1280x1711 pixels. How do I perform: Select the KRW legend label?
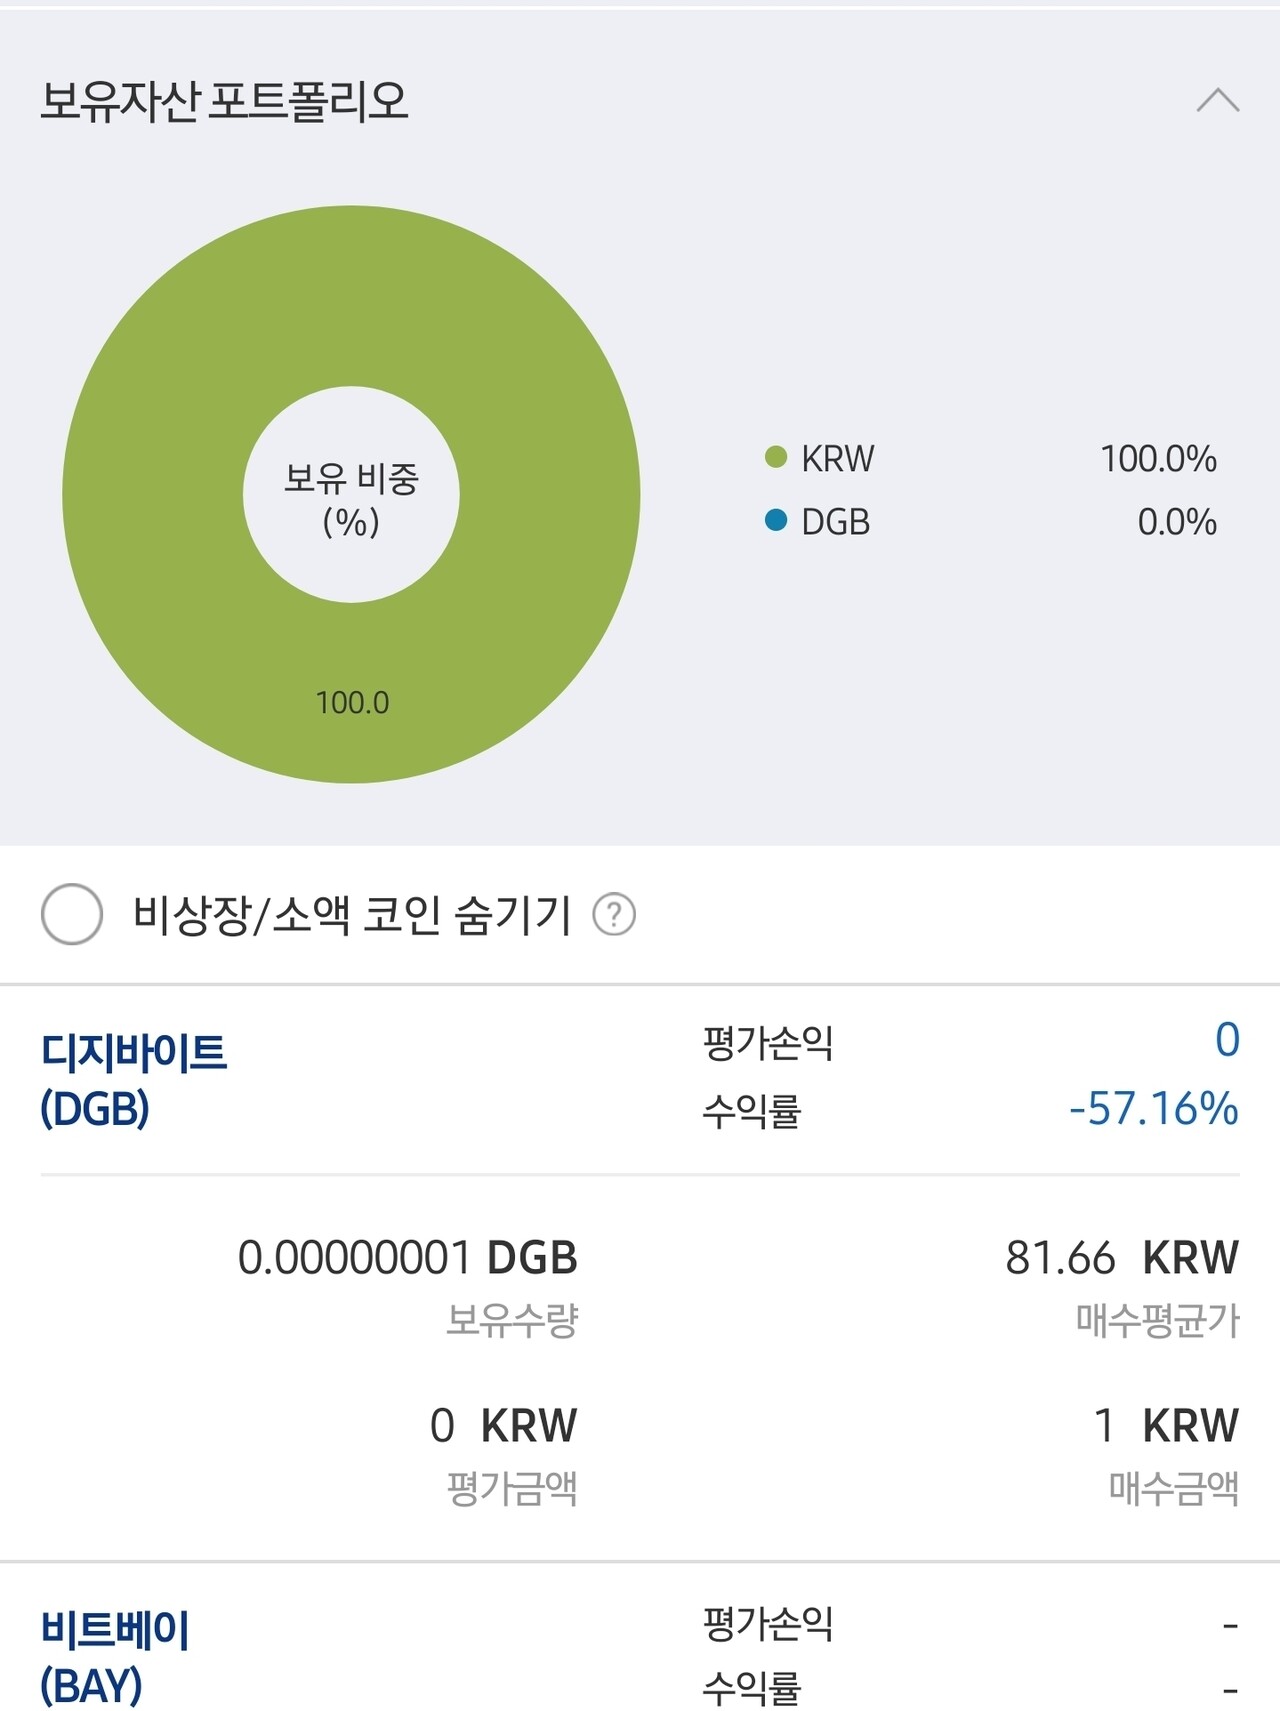(x=838, y=459)
